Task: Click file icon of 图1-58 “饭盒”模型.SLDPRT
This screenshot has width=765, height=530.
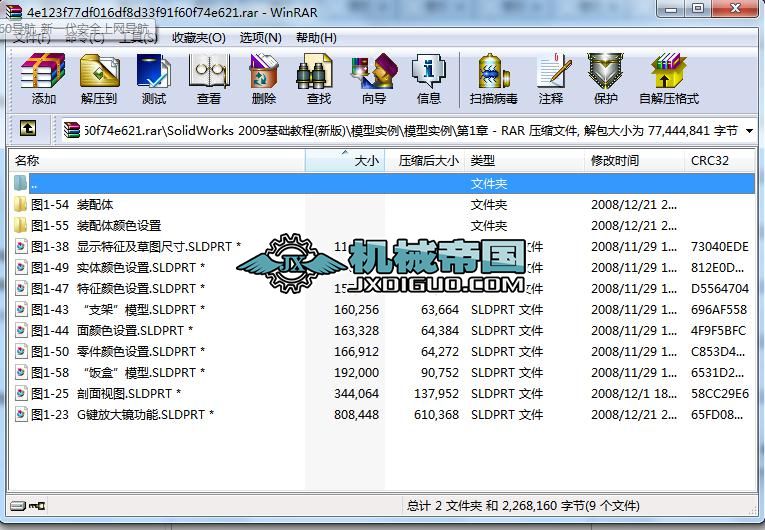Action: coord(21,372)
